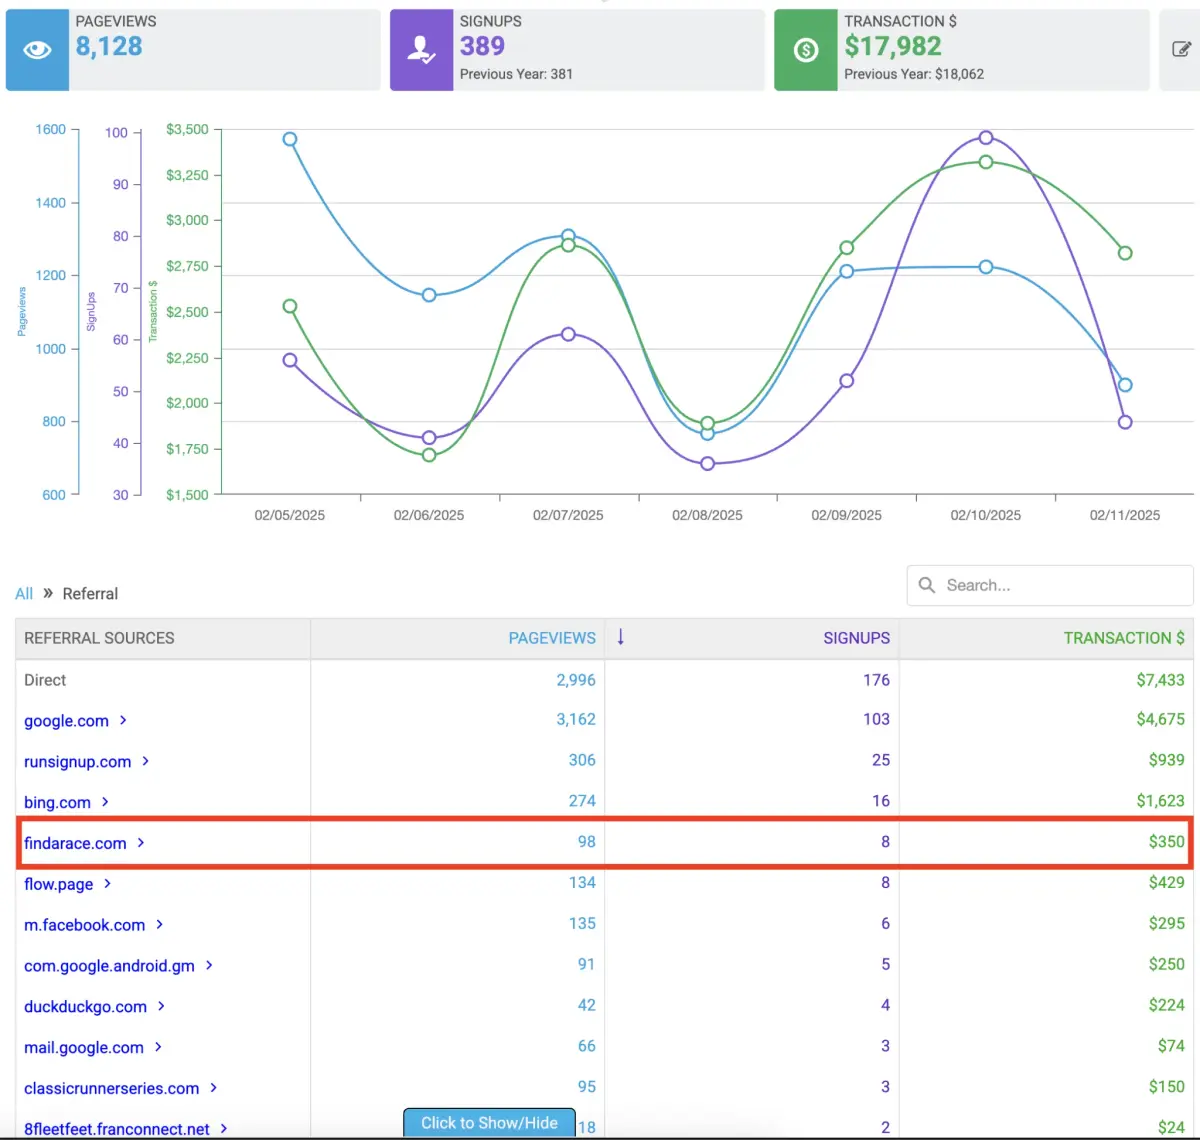Sort table by Signups column header
The width and height of the screenshot is (1200, 1140).
pyautogui.click(x=856, y=638)
